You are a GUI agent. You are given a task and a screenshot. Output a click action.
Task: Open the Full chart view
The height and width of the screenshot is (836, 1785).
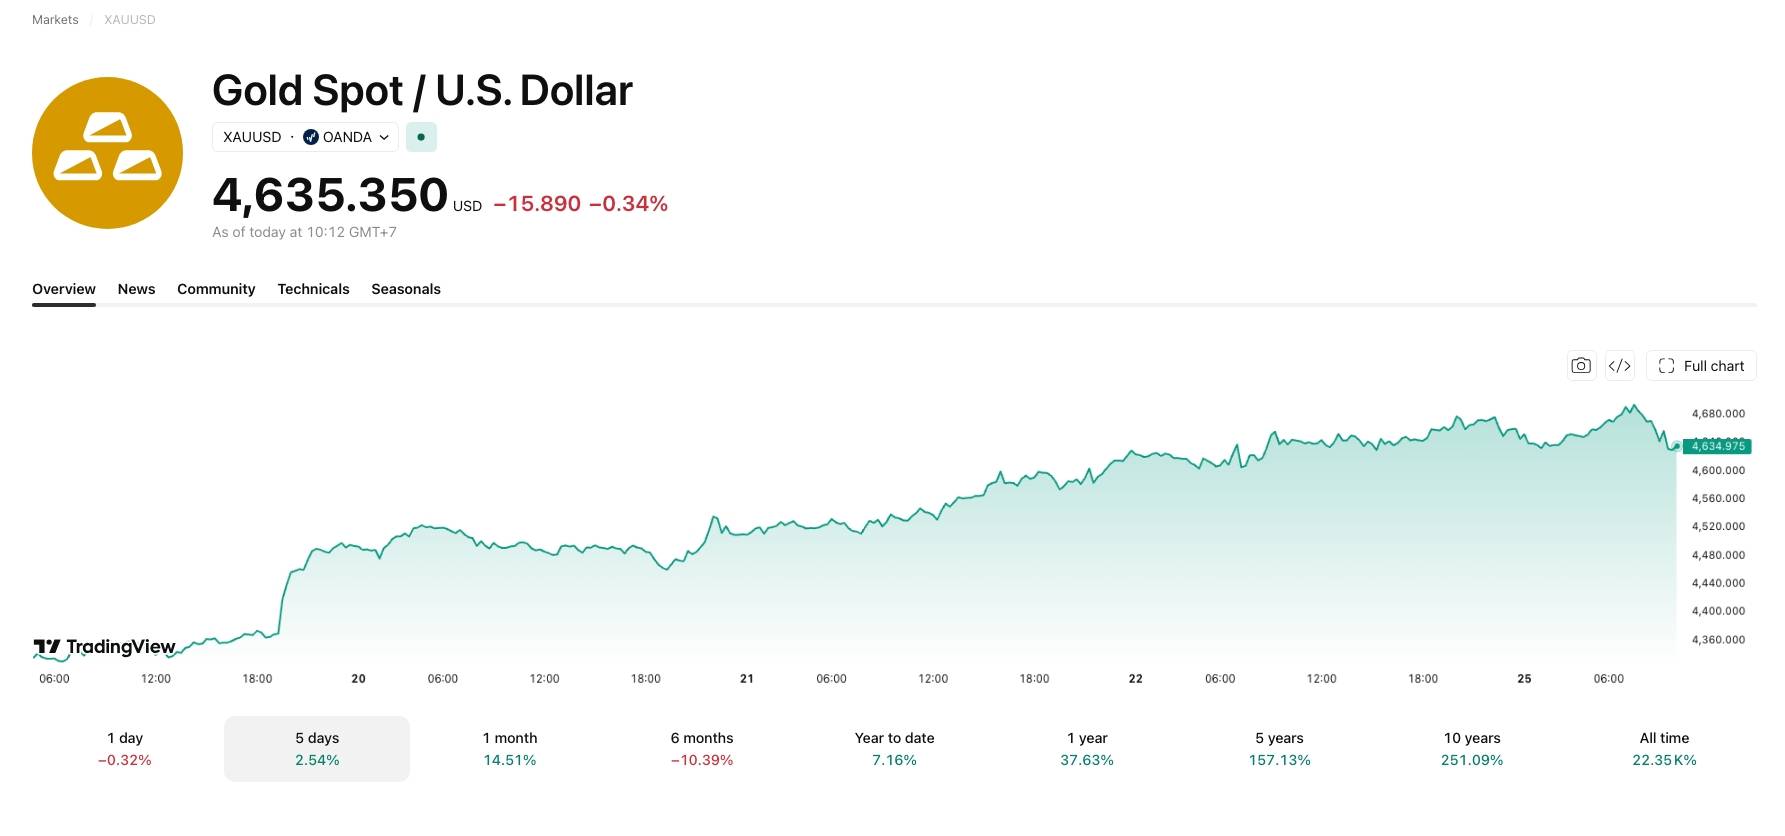pos(1701,366)
